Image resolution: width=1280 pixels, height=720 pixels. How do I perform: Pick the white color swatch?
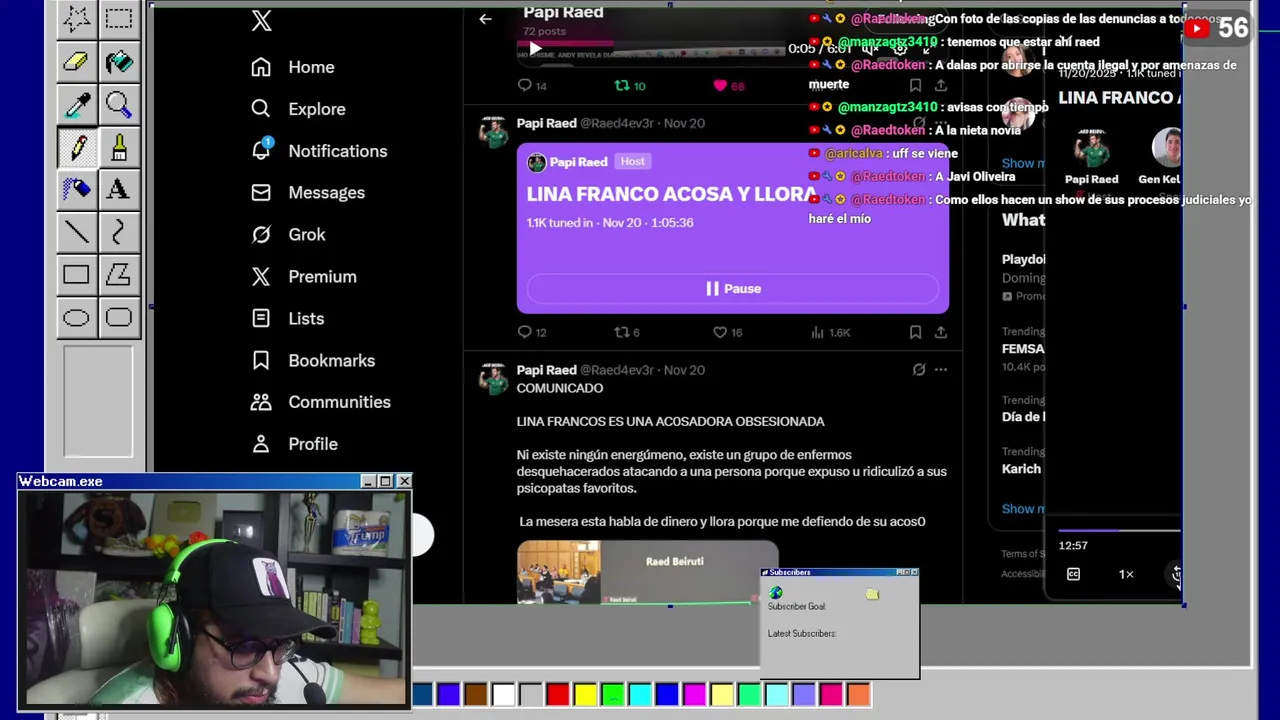coord(503,694)
